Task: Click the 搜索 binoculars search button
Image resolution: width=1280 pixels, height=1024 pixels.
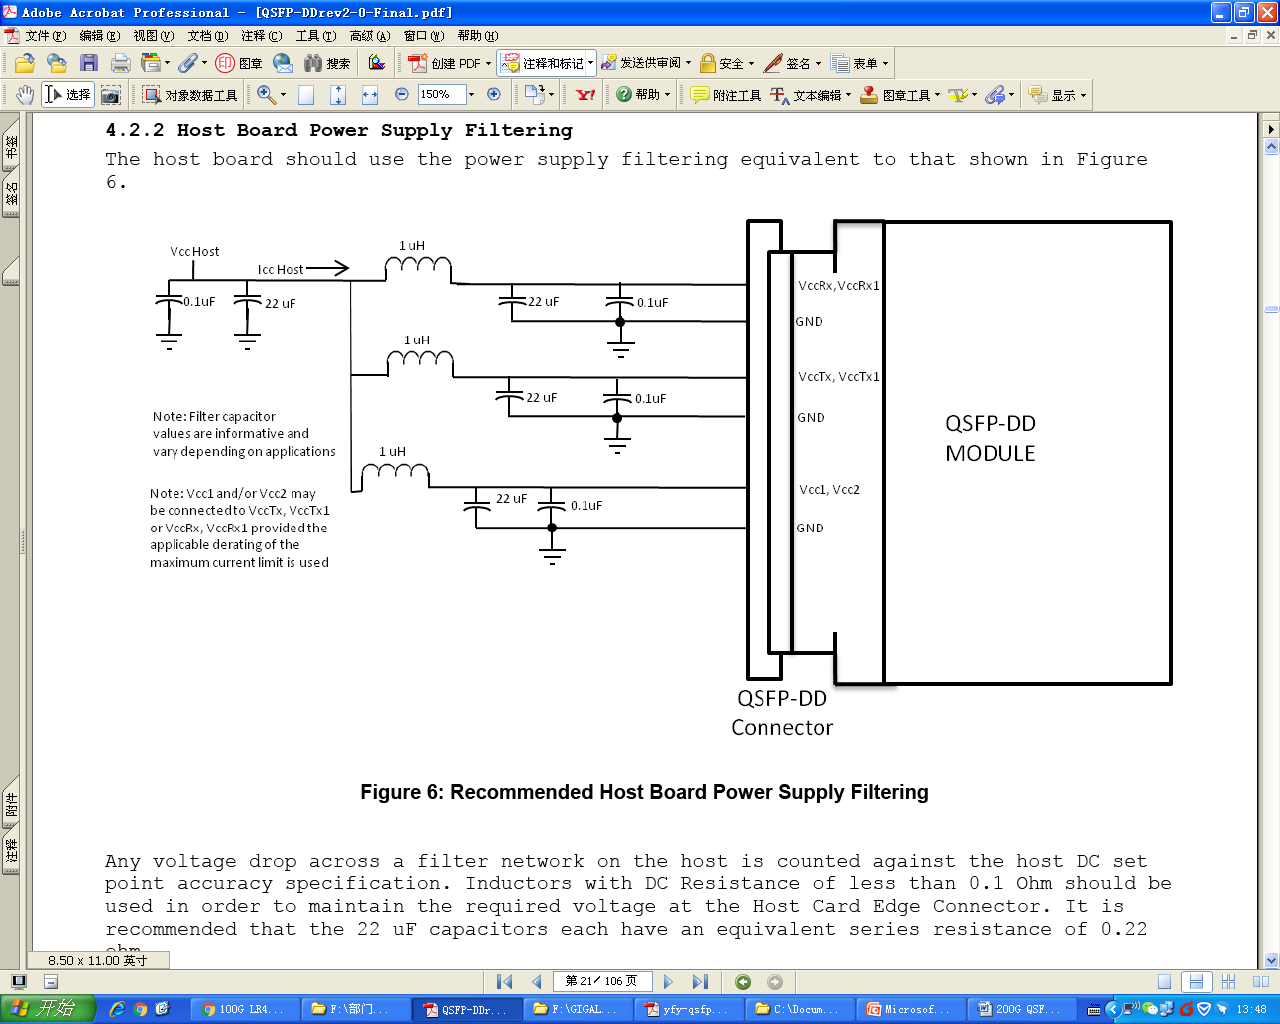Action: pyautogui.click(x=327, y=63)
